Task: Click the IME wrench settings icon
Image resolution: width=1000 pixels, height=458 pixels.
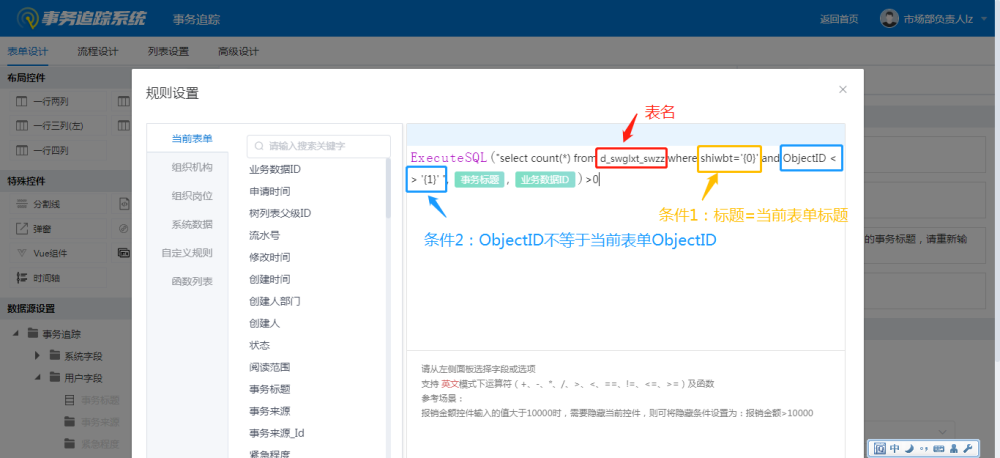Action: point(969,448)
